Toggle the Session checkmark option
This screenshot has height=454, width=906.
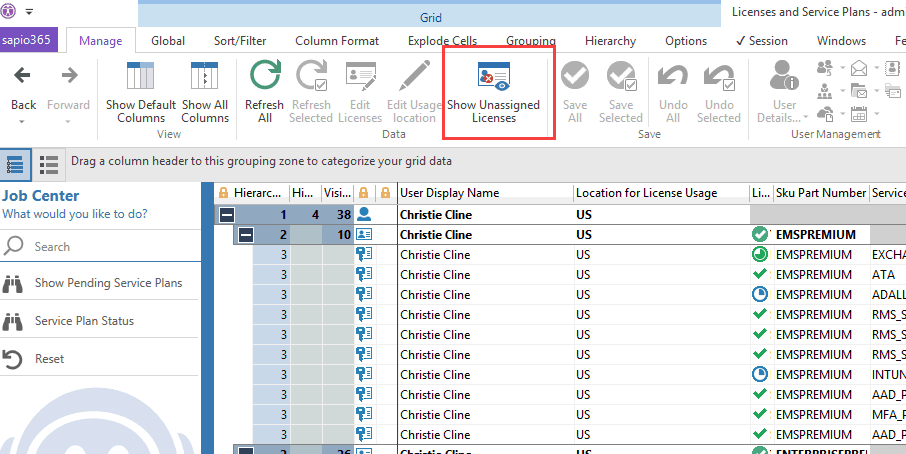coord(761,41)
